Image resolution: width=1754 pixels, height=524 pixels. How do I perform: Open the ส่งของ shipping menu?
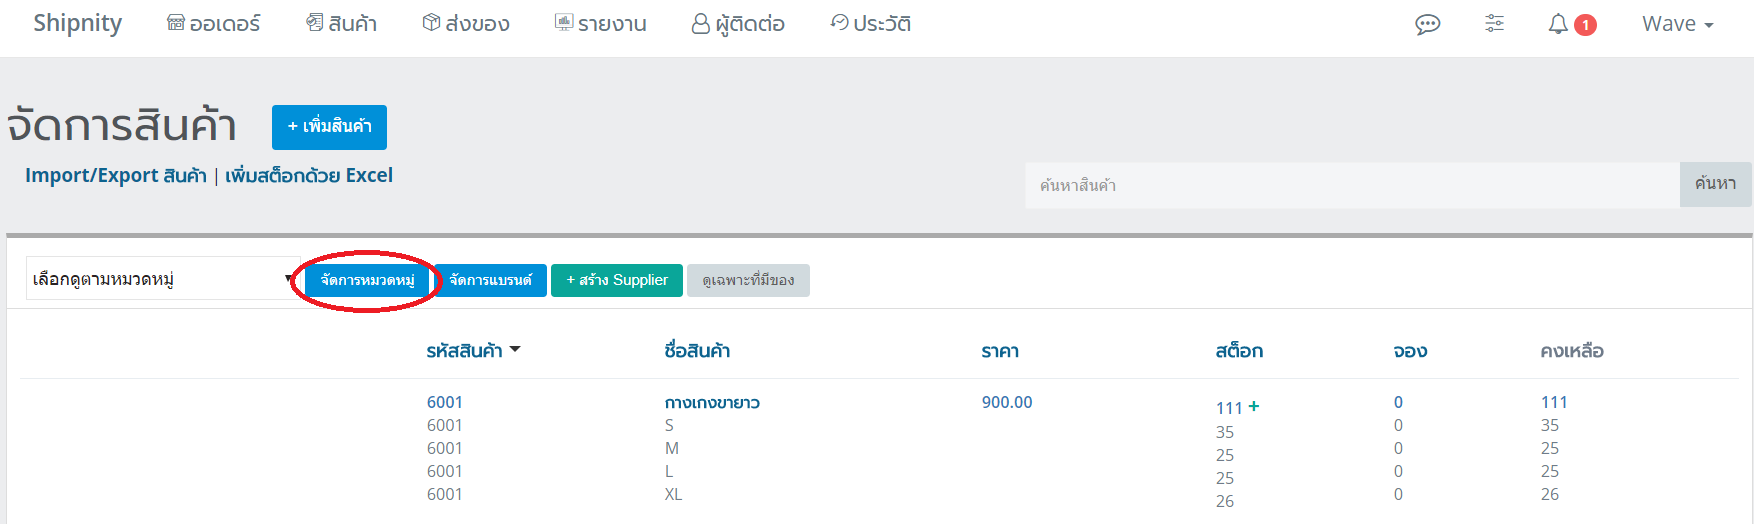pyautogui.click(x=466, y=23)
